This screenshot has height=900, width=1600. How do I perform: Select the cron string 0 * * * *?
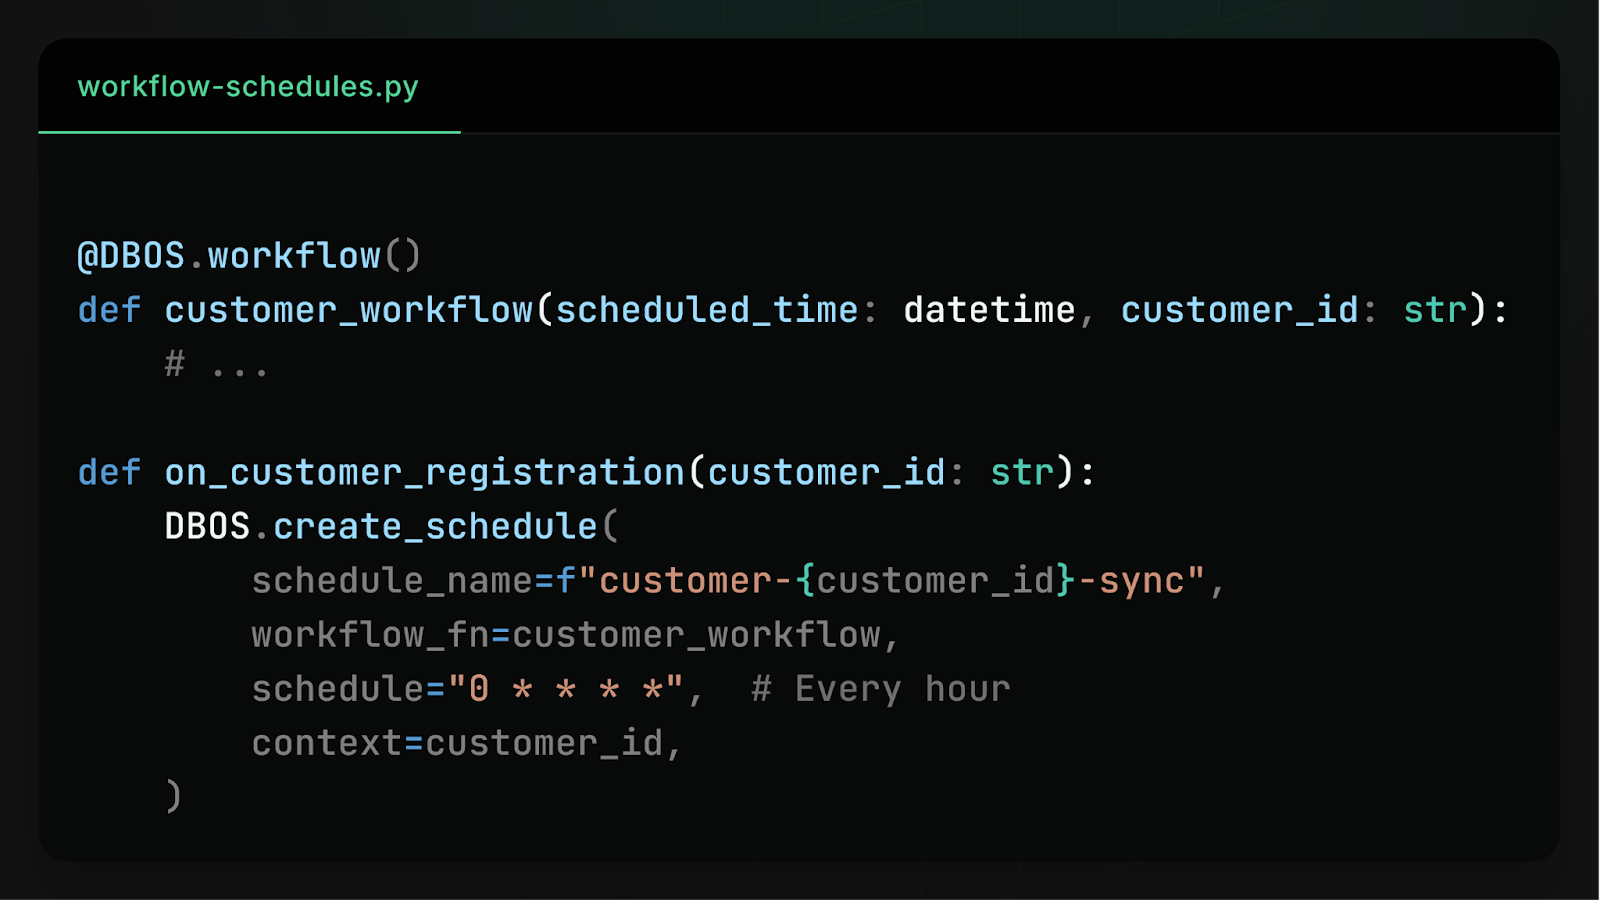click(x=565, y=688)
